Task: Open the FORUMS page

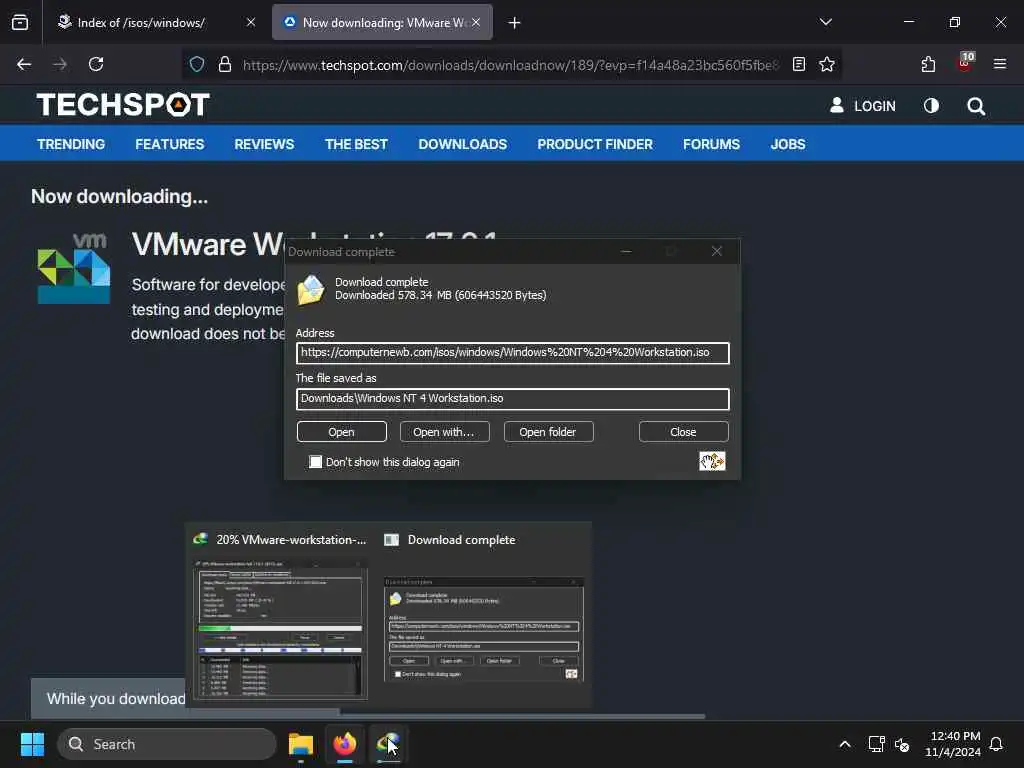Action: pos(711,144)
